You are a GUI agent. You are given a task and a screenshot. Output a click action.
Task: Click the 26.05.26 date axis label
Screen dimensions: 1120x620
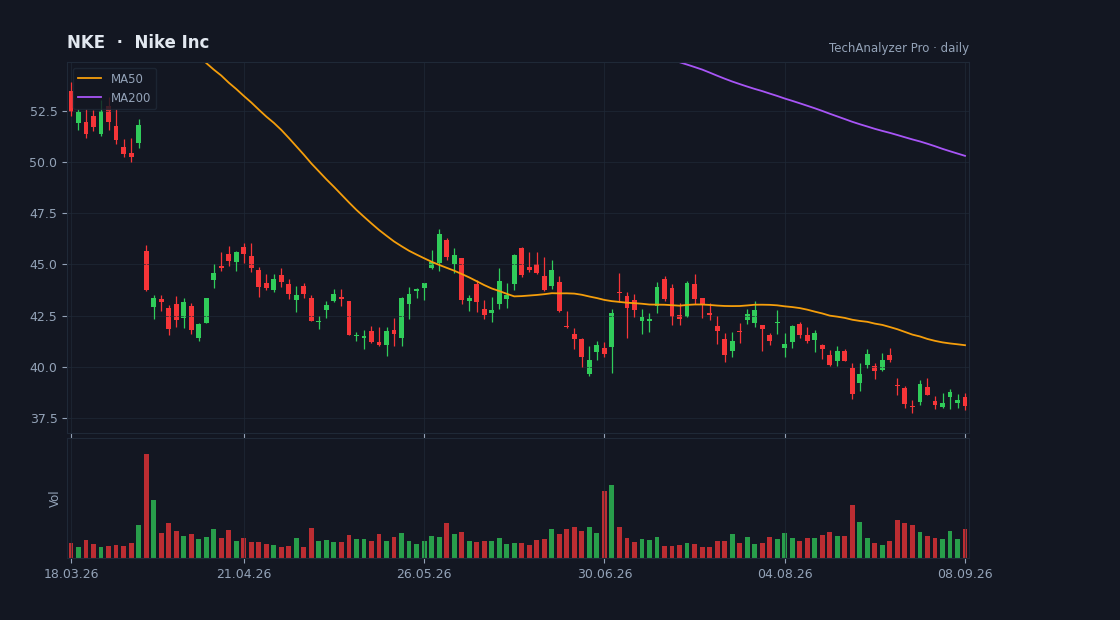[x=424, y=574]
